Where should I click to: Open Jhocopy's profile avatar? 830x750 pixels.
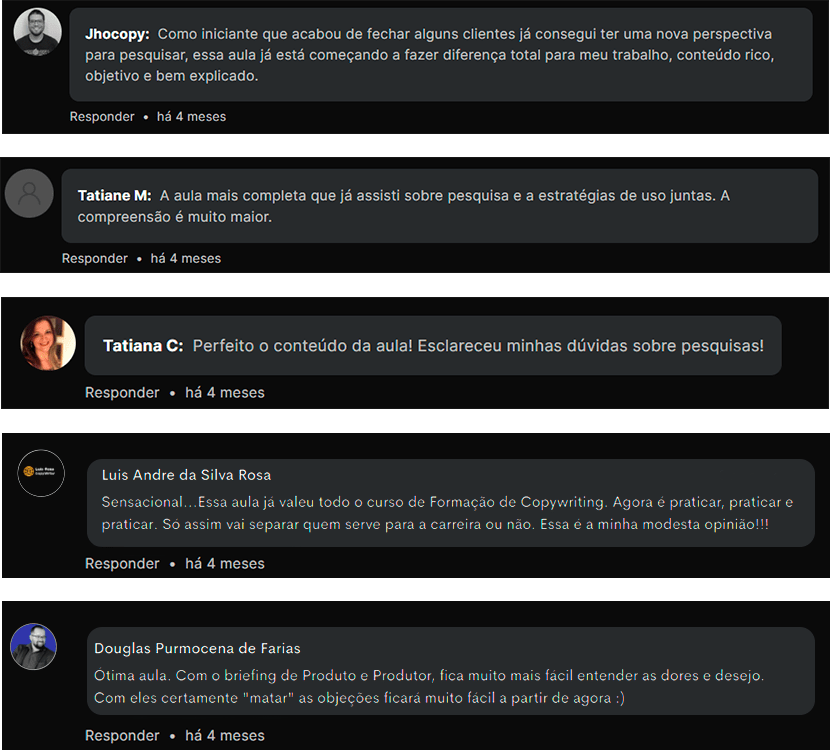click(37, 32)
